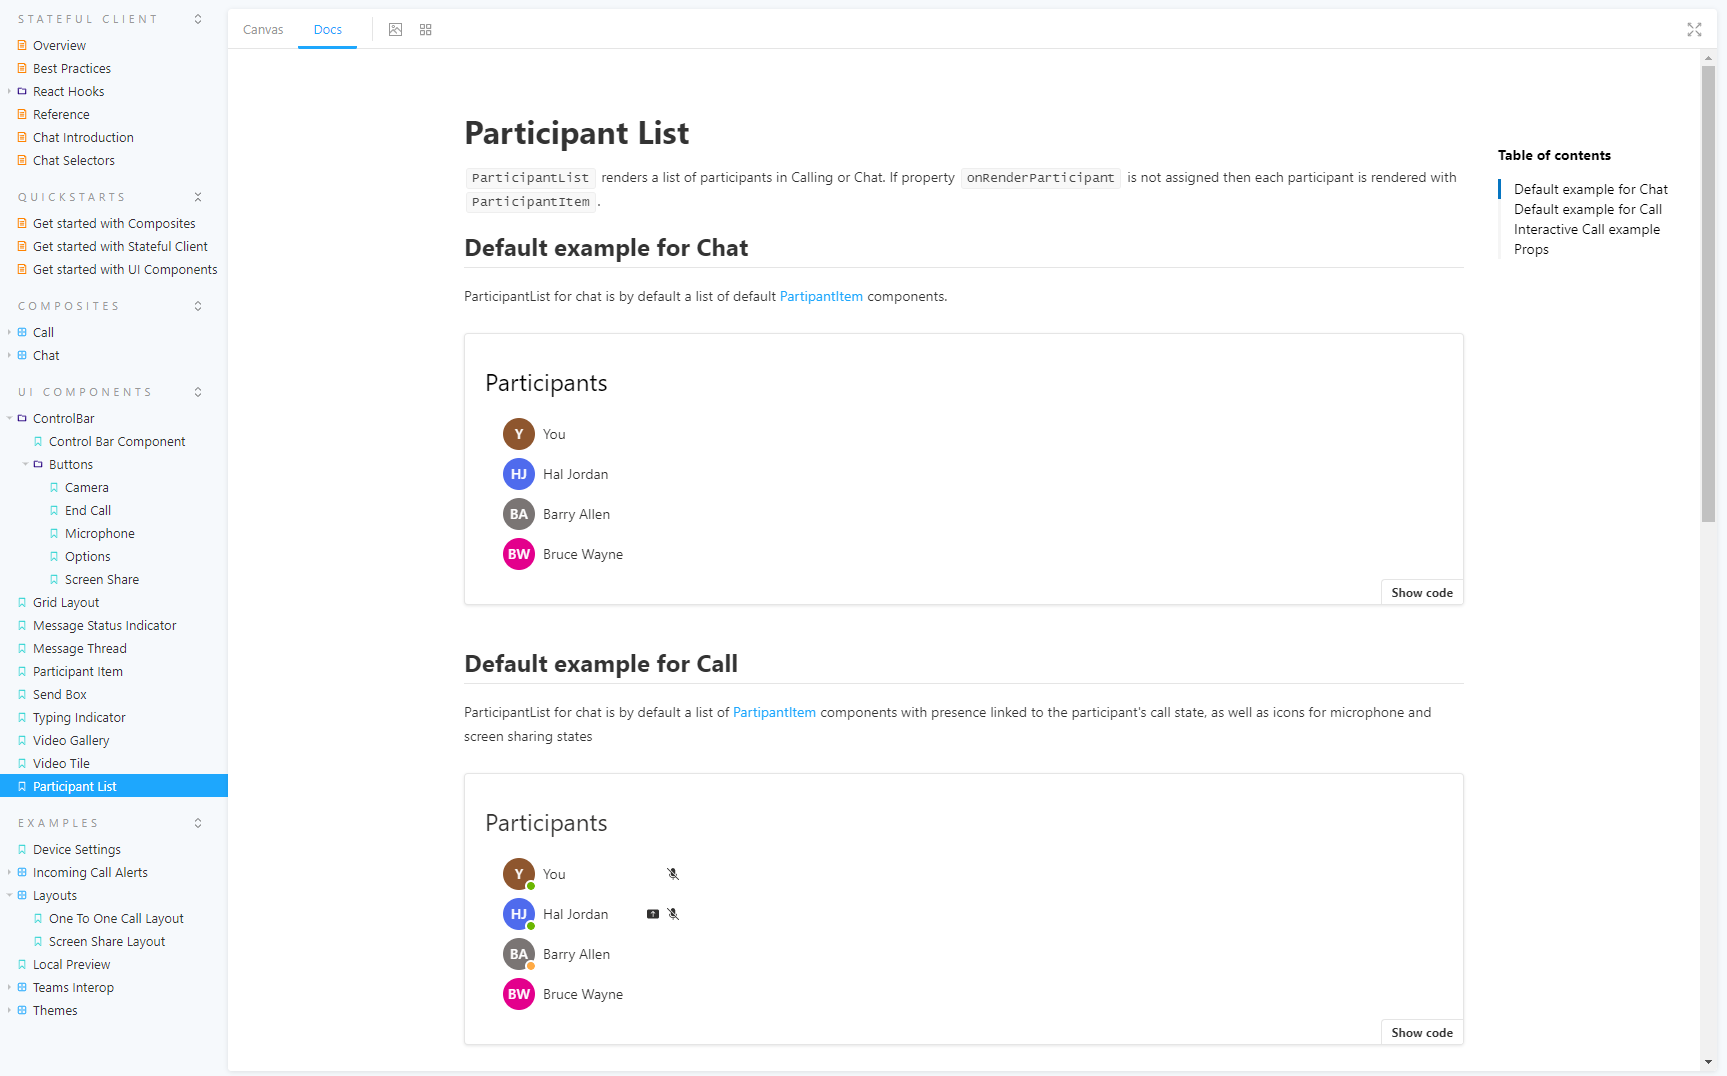Click the screen sharing icon beside Hal Jordan
1727x1076 pixels.
point(652,913)
